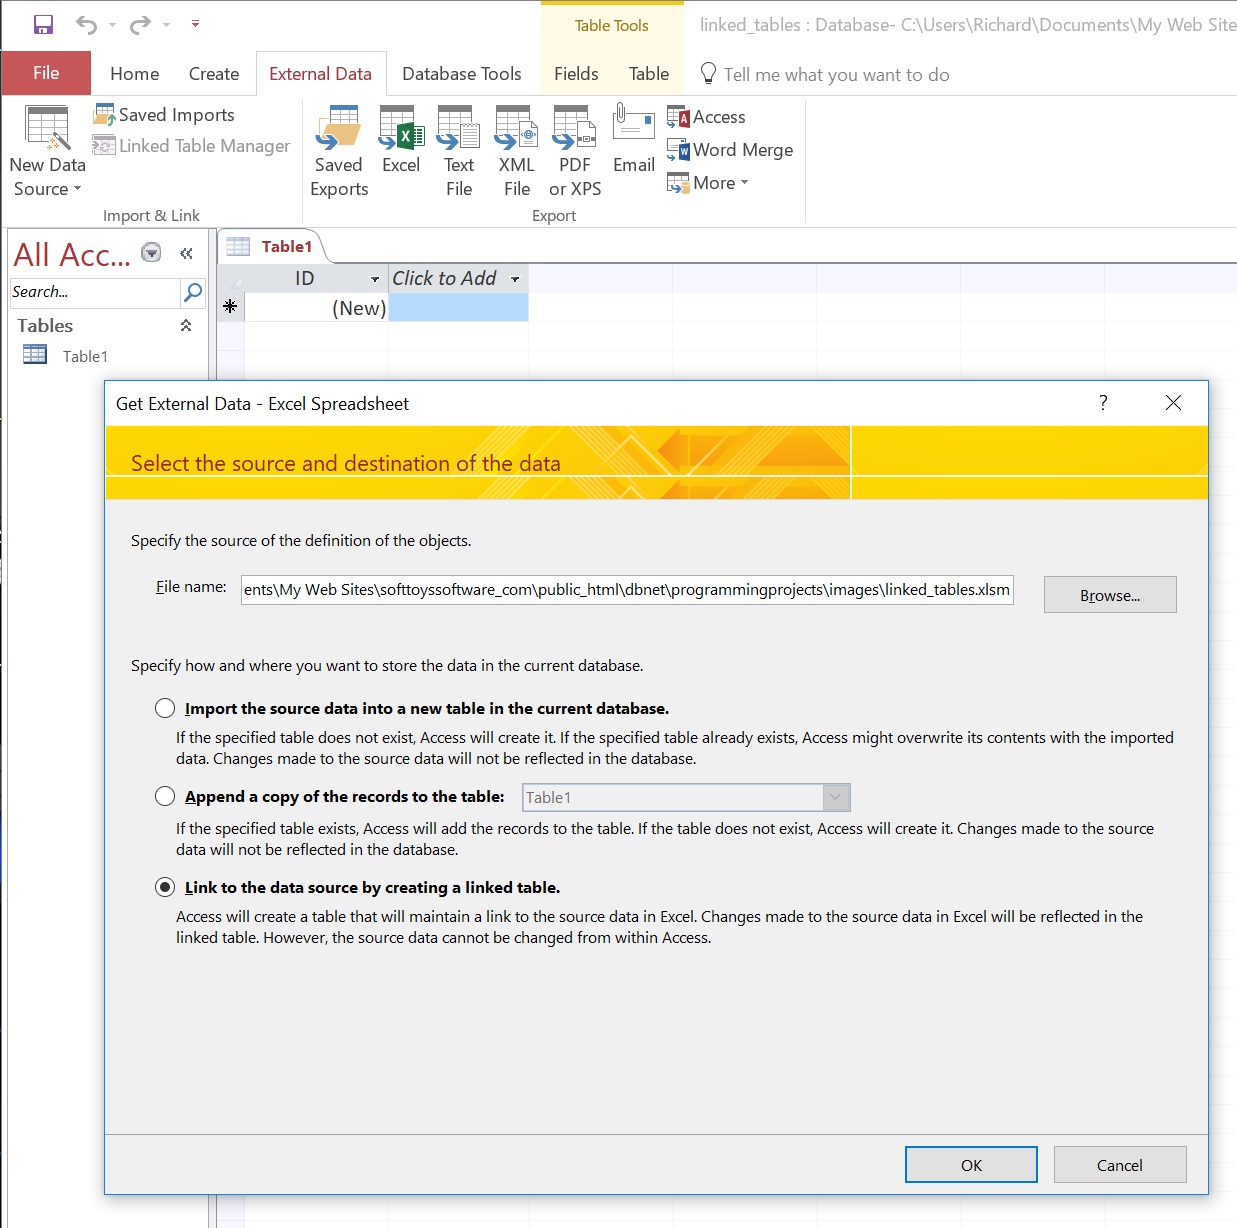Collapse the navigation pane with shutter arrows
This screenshot has height=1228, width=1237.
coord(186,254)
